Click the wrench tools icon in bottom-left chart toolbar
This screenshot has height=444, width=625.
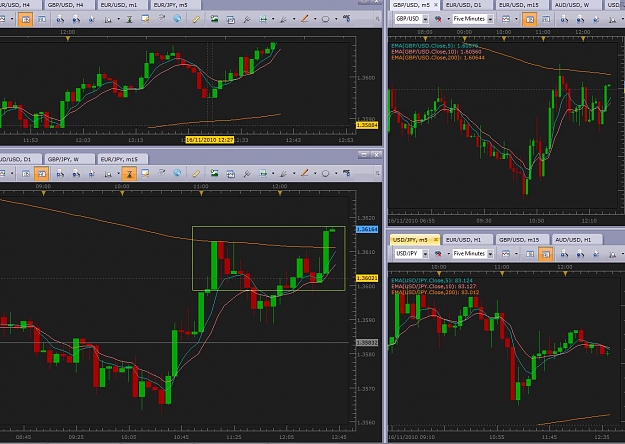[x=247, y=173]
